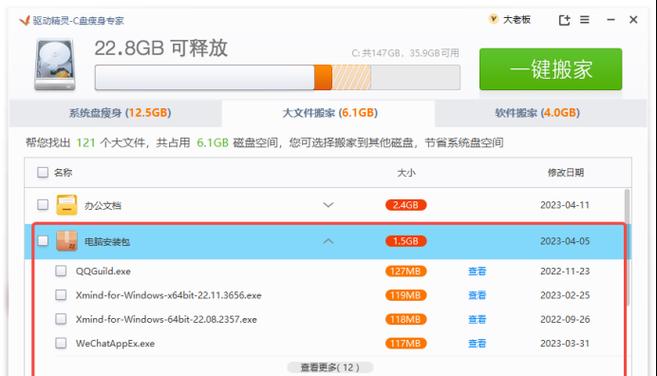Click the 117MB size badge
657x376 pixels.
tap(406, 344)
